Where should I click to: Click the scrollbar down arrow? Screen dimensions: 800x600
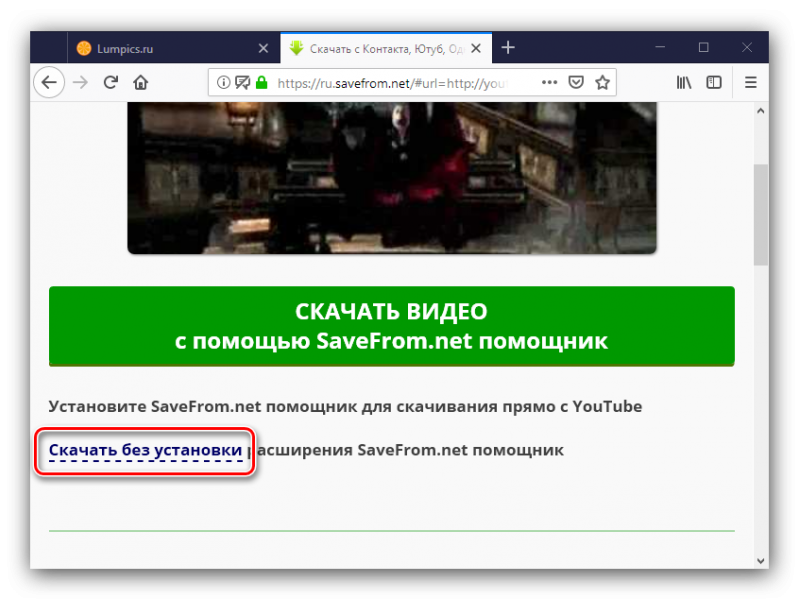[x=761, y=561]
